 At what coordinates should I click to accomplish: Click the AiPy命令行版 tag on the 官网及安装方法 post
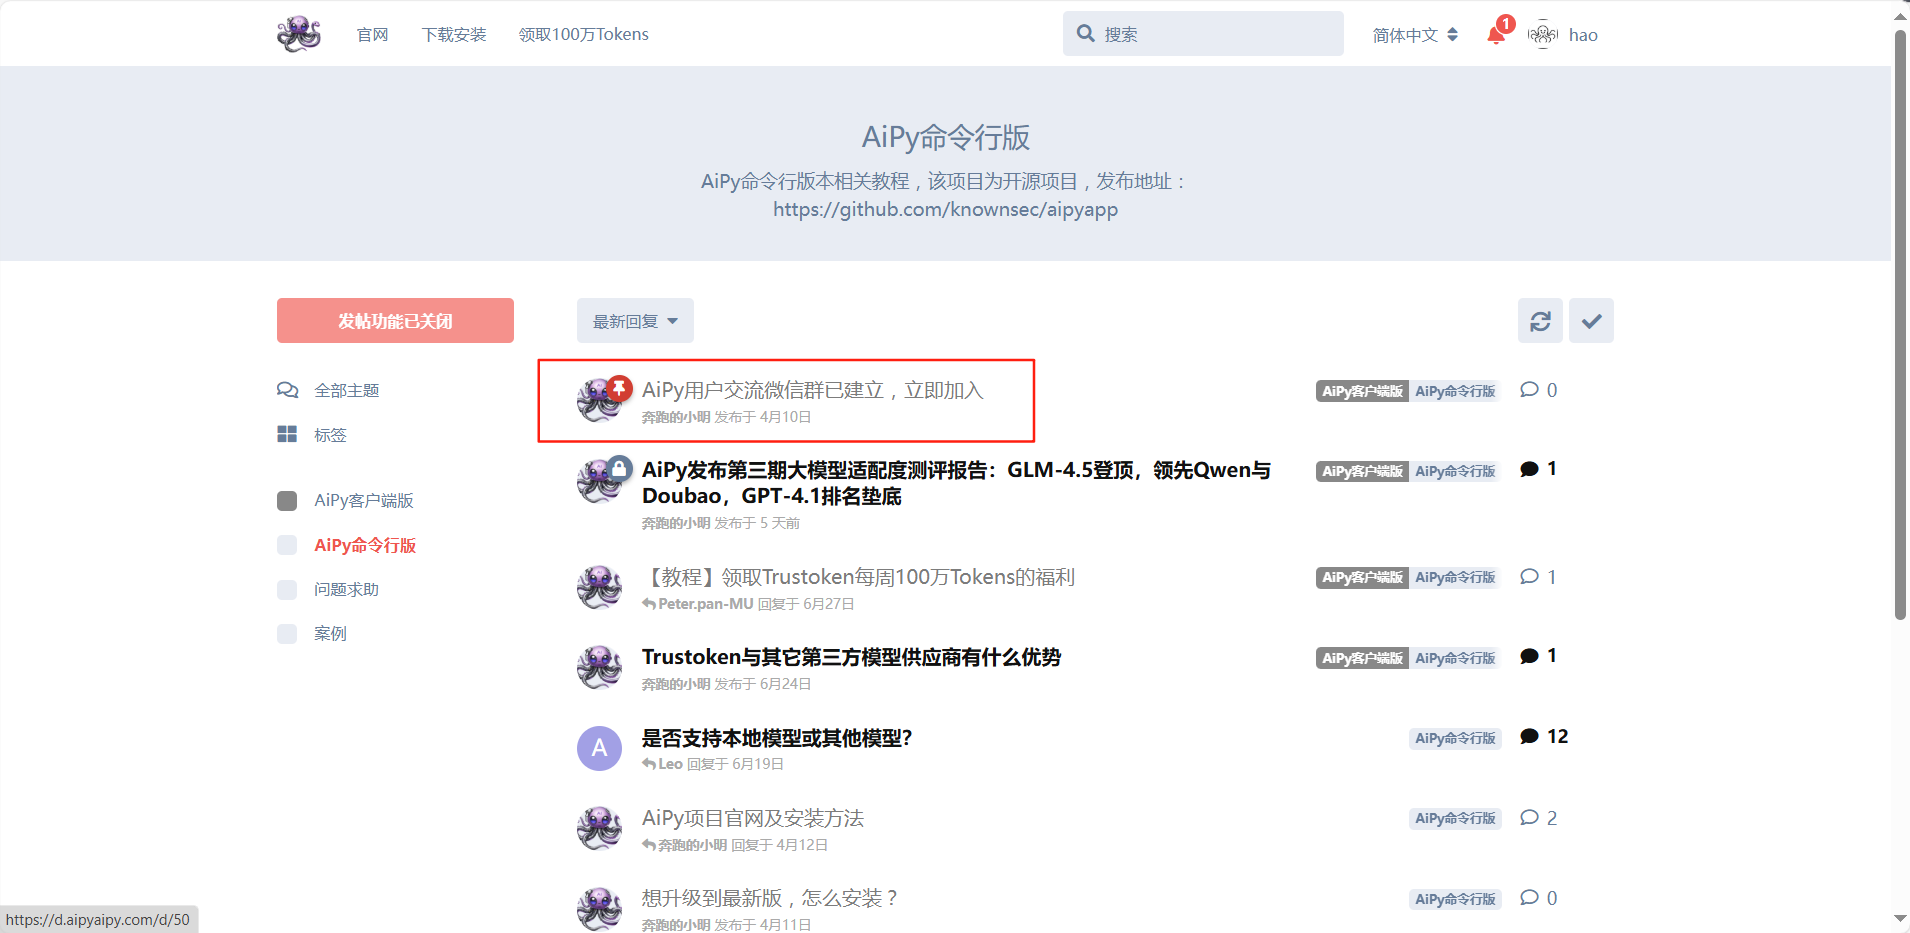point(1455,818)
